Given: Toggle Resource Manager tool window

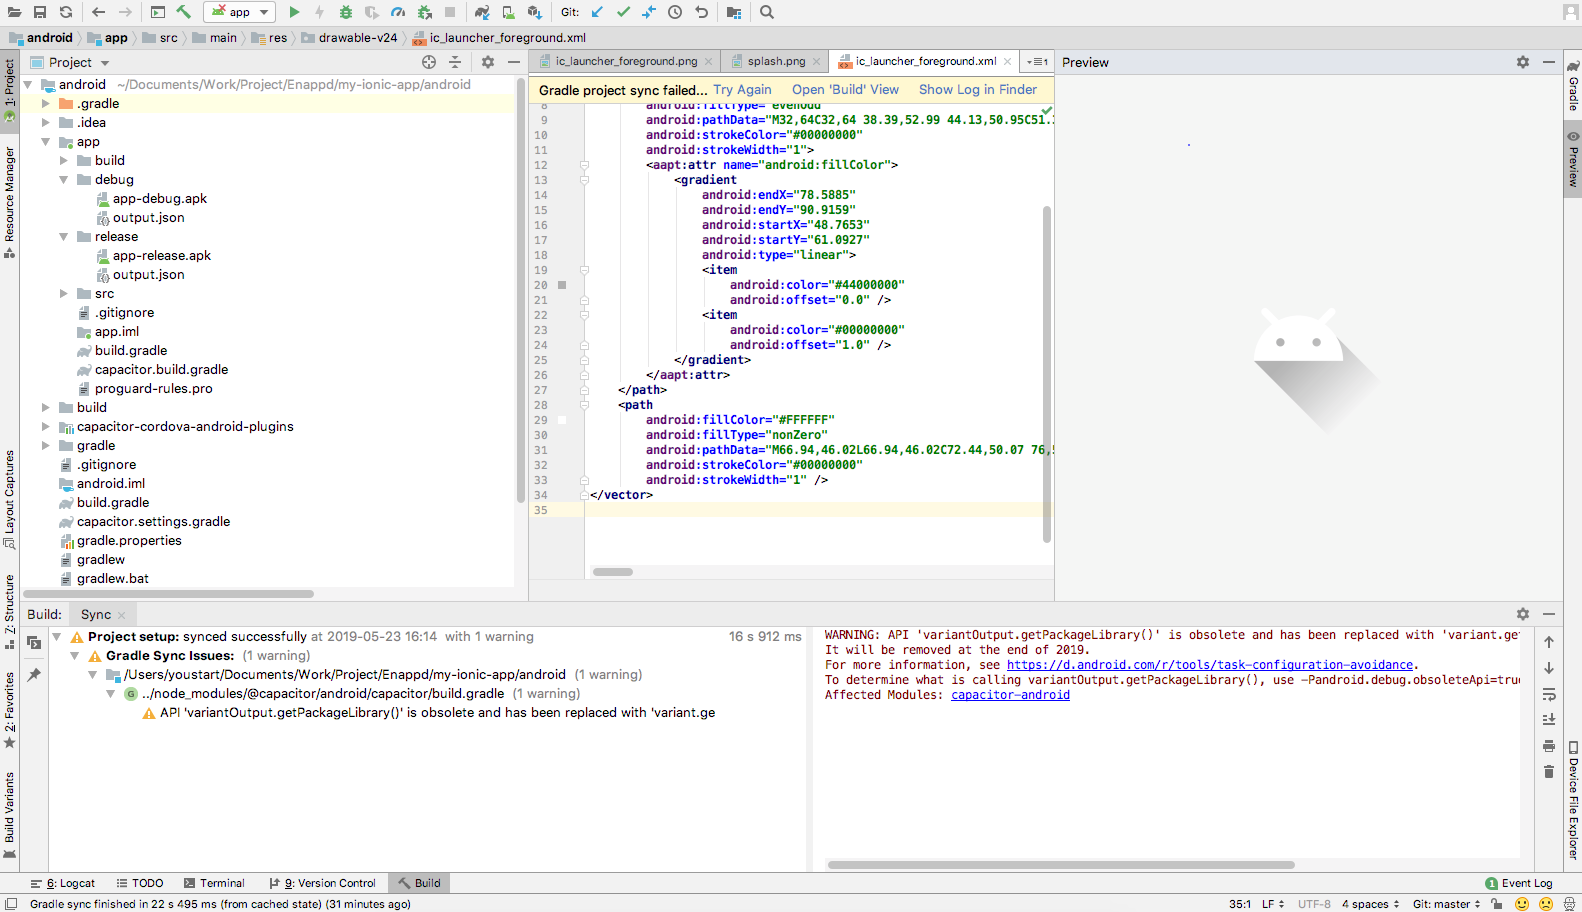Looking at the screenshot, I should pos(9,202).
